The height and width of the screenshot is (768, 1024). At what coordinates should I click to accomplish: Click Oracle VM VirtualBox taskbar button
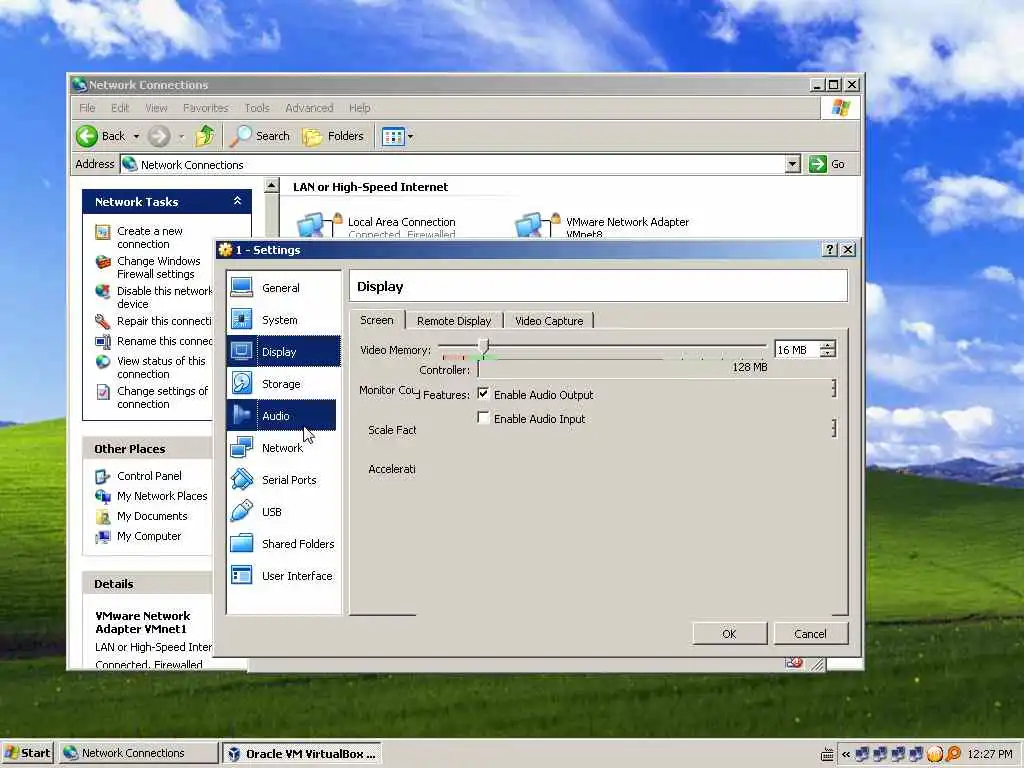coord(302,754)
